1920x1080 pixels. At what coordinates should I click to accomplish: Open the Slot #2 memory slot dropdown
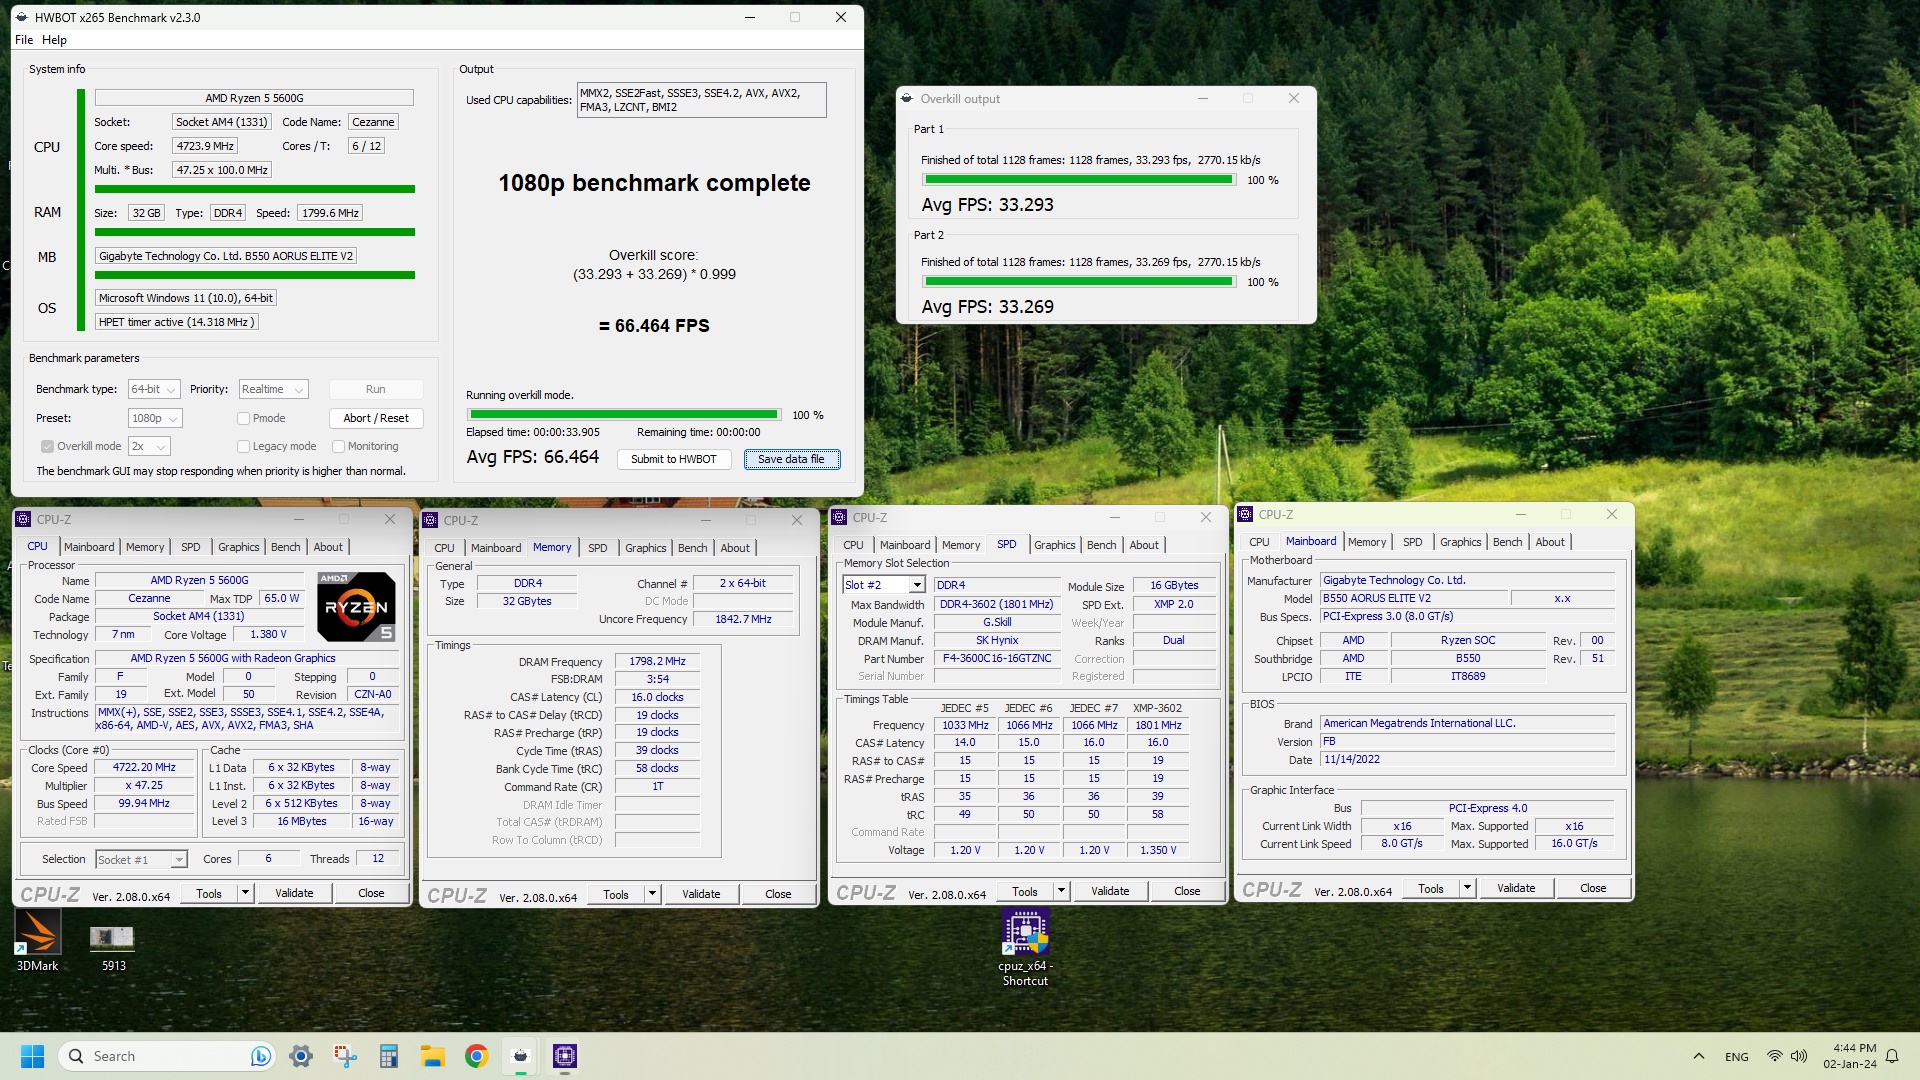[884, 585]
